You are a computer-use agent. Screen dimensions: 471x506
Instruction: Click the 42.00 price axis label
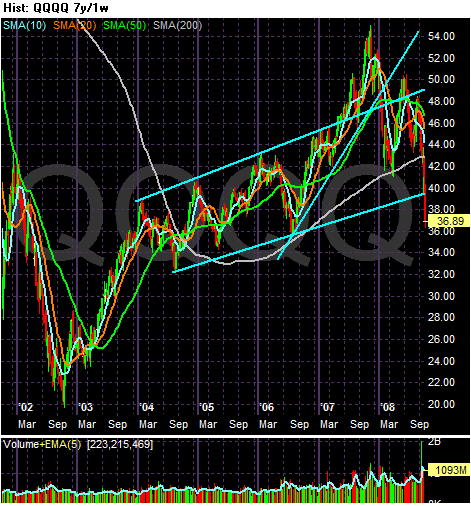point(441,166)
